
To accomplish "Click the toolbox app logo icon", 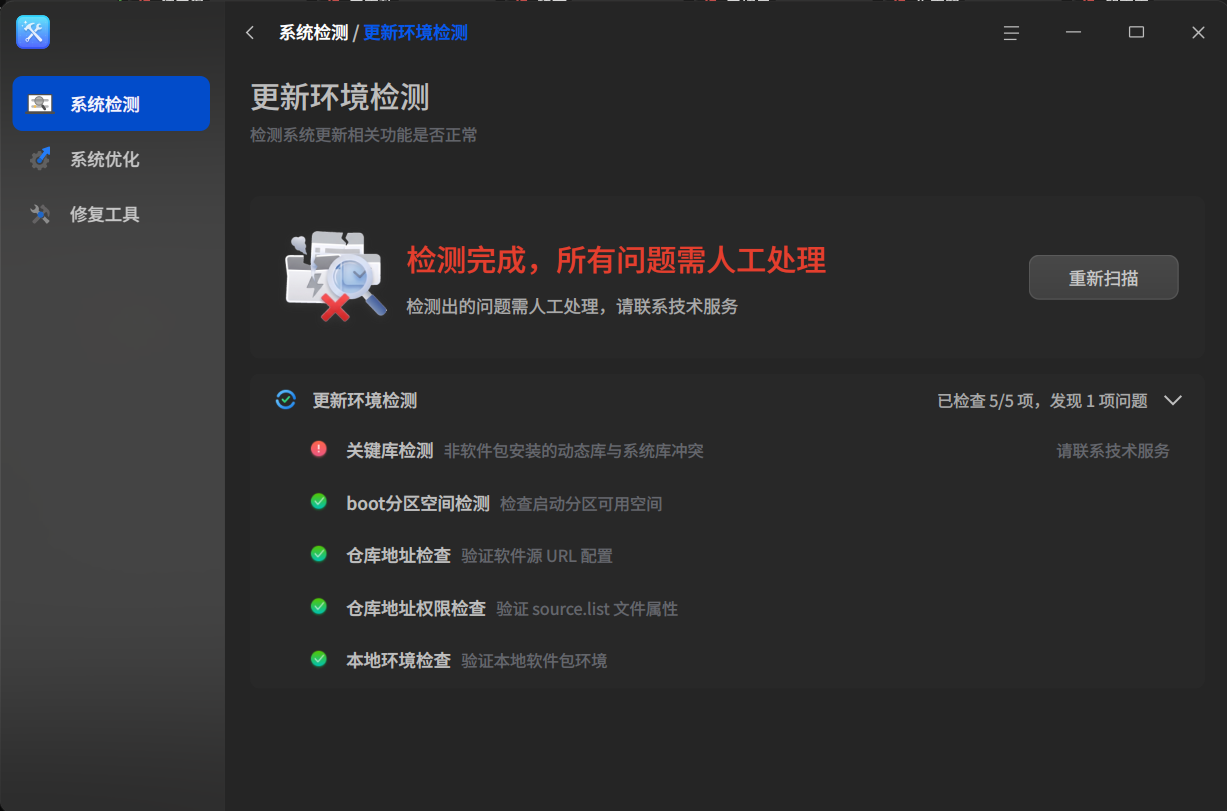I will (33, 32).
